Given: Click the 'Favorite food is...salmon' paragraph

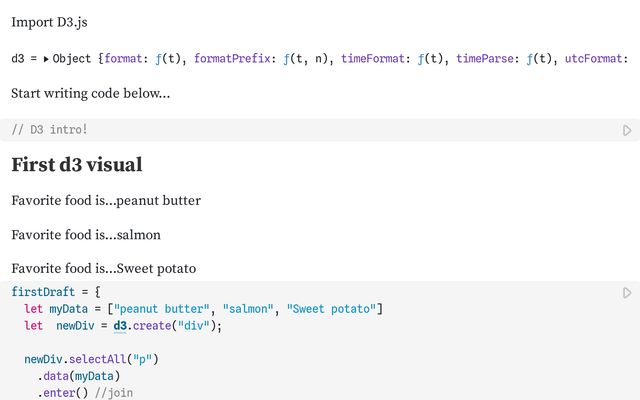Looking at the screenshot, I should 86,235.
